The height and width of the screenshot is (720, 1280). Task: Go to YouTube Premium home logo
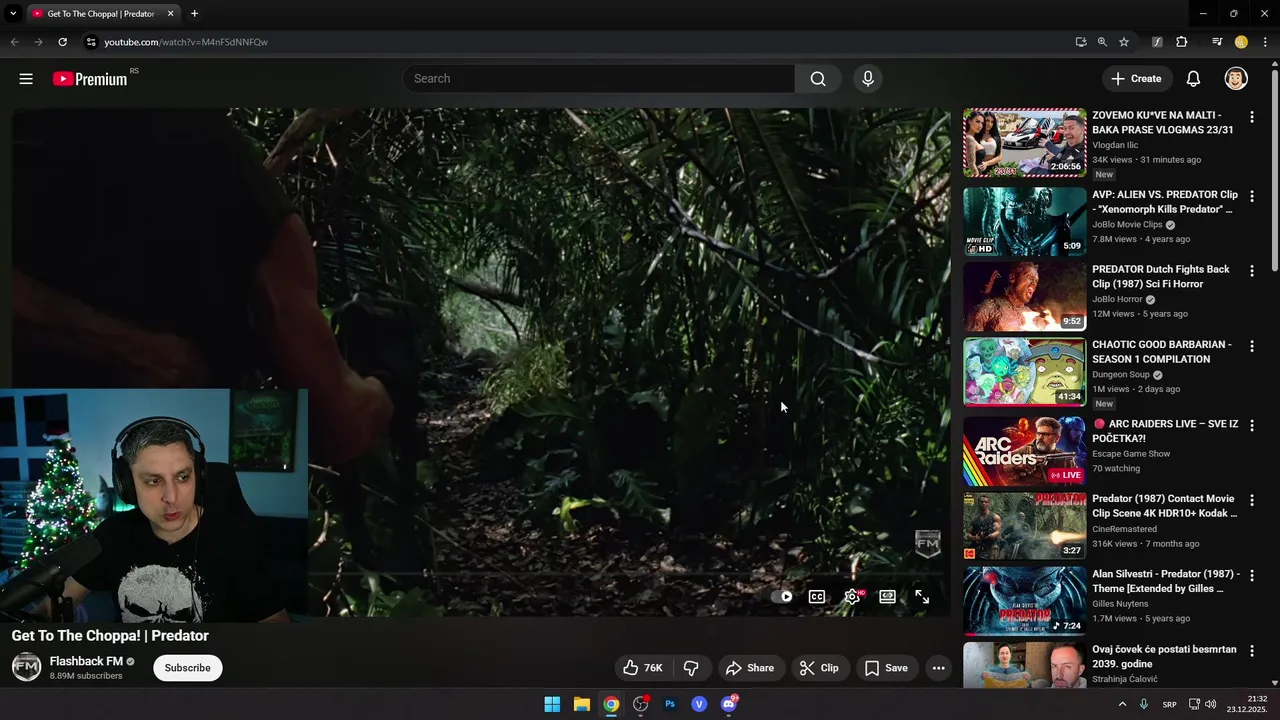point(90,79)
